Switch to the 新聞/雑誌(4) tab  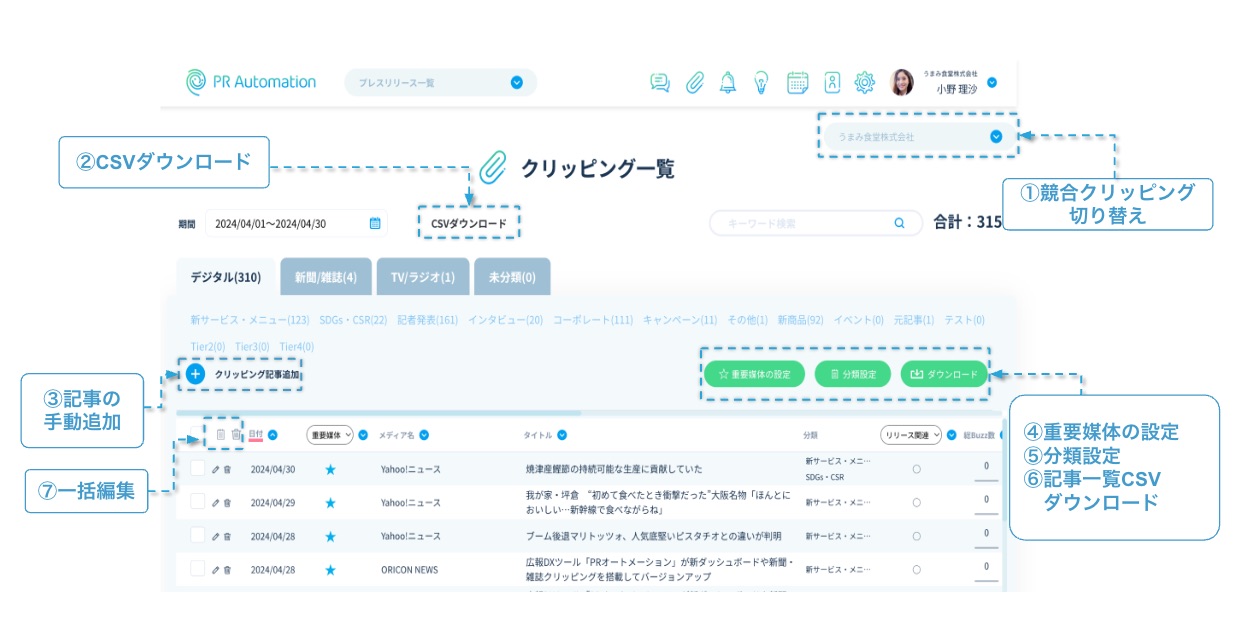coord(325,277)
